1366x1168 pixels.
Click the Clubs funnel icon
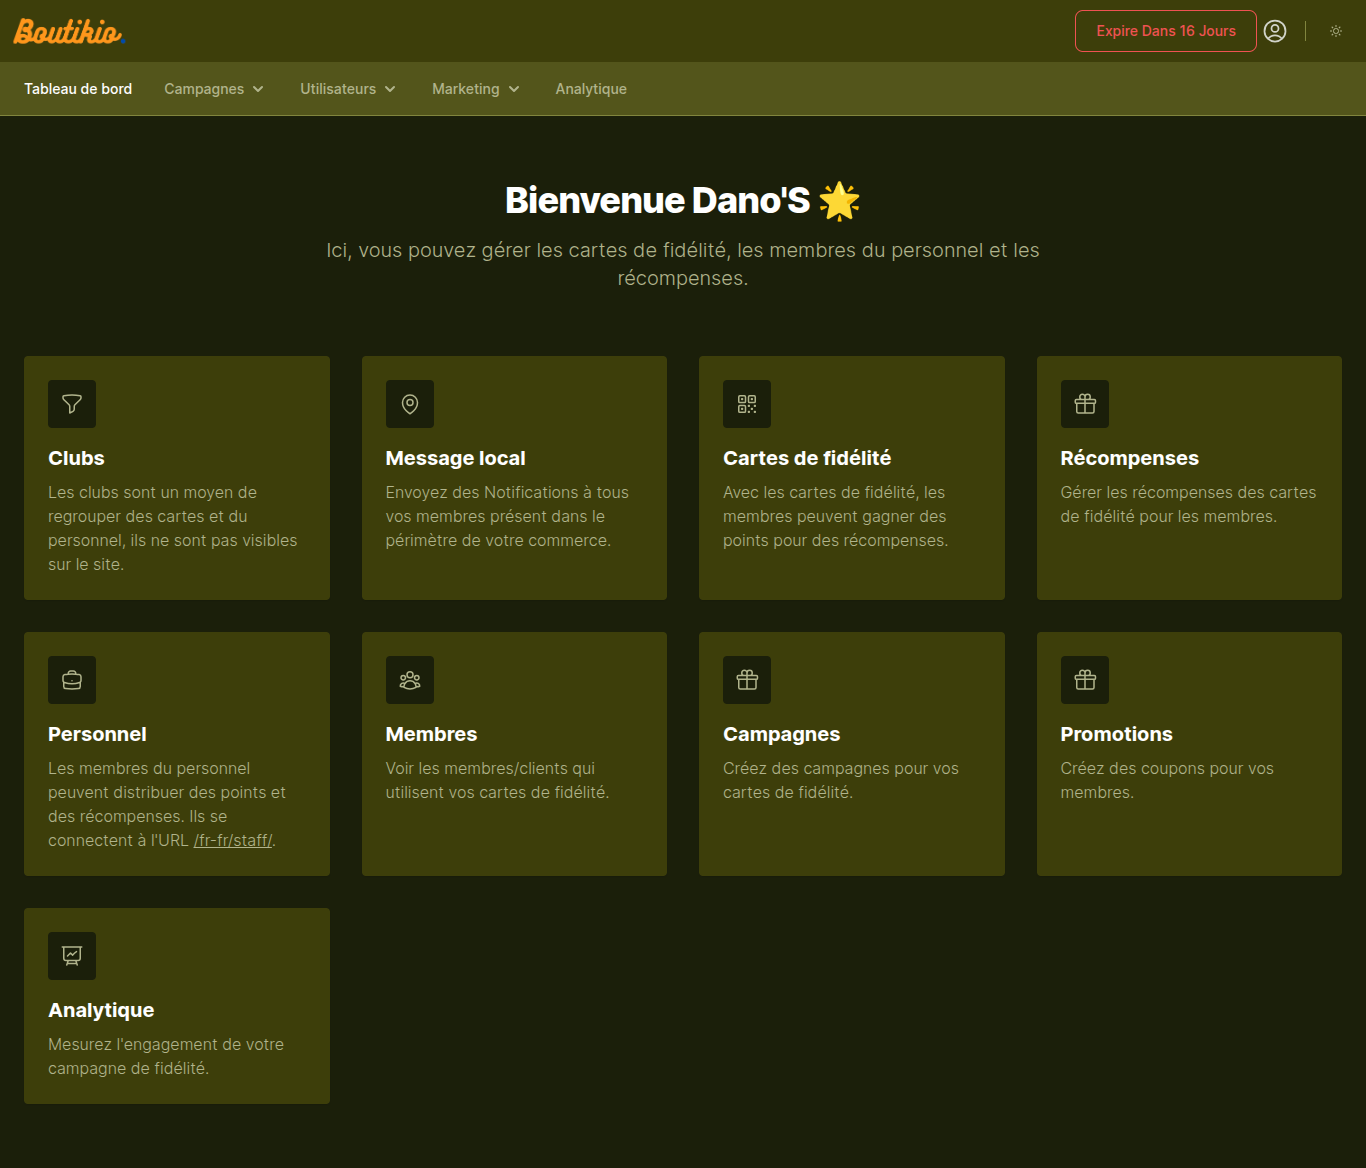tap(72, 404)
